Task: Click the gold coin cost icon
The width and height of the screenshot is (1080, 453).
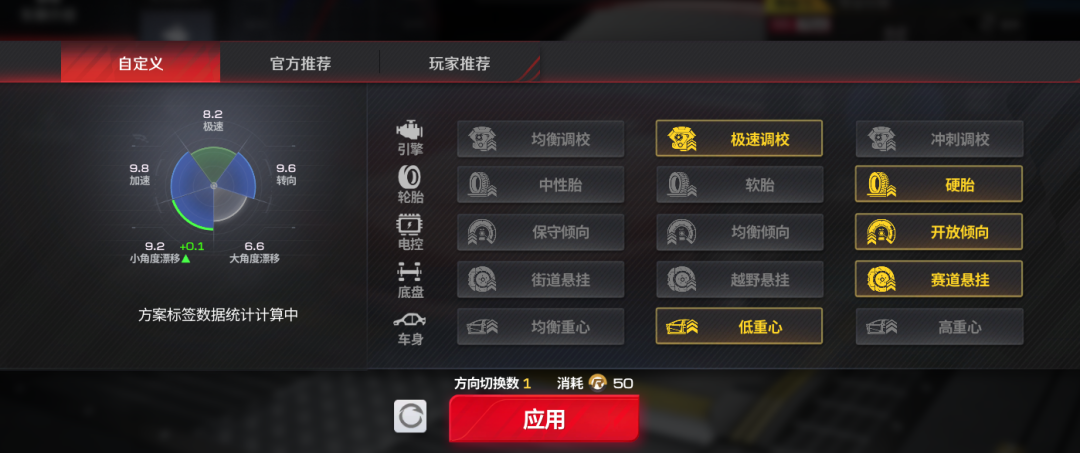Action: point(598,383)
